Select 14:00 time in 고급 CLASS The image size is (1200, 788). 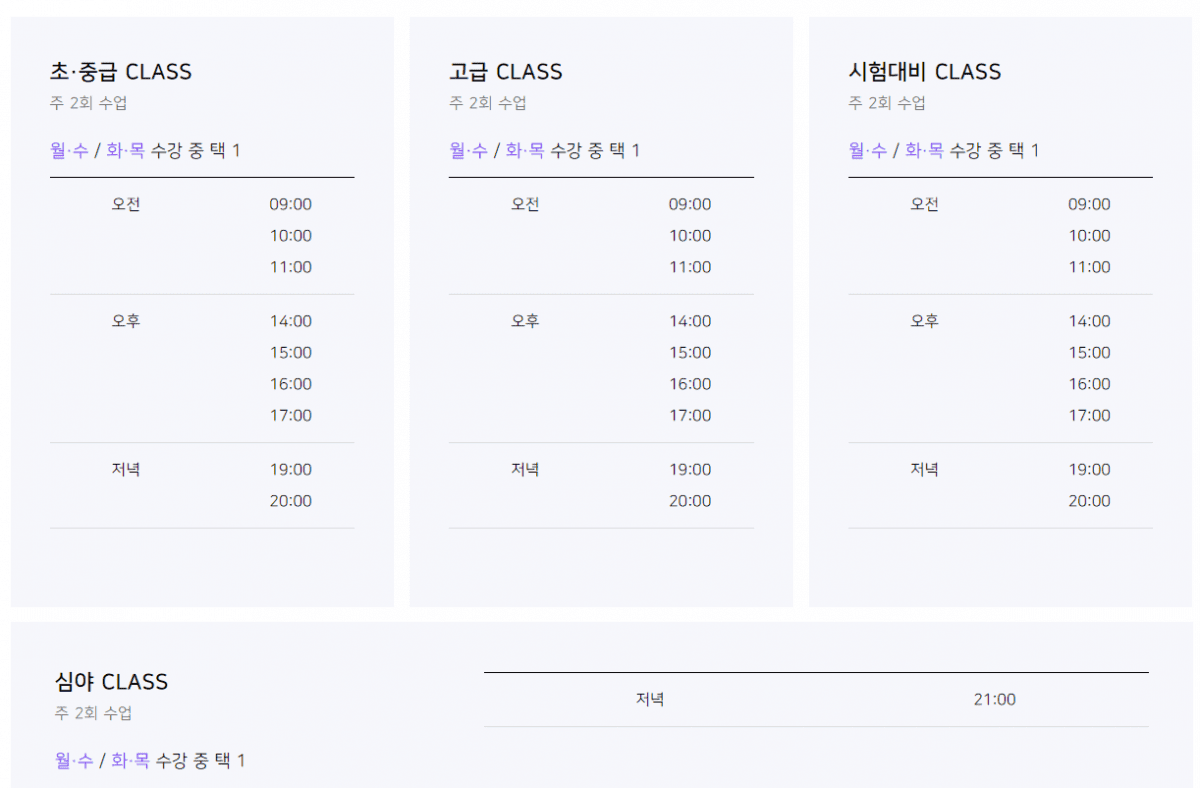coord(690,322)
